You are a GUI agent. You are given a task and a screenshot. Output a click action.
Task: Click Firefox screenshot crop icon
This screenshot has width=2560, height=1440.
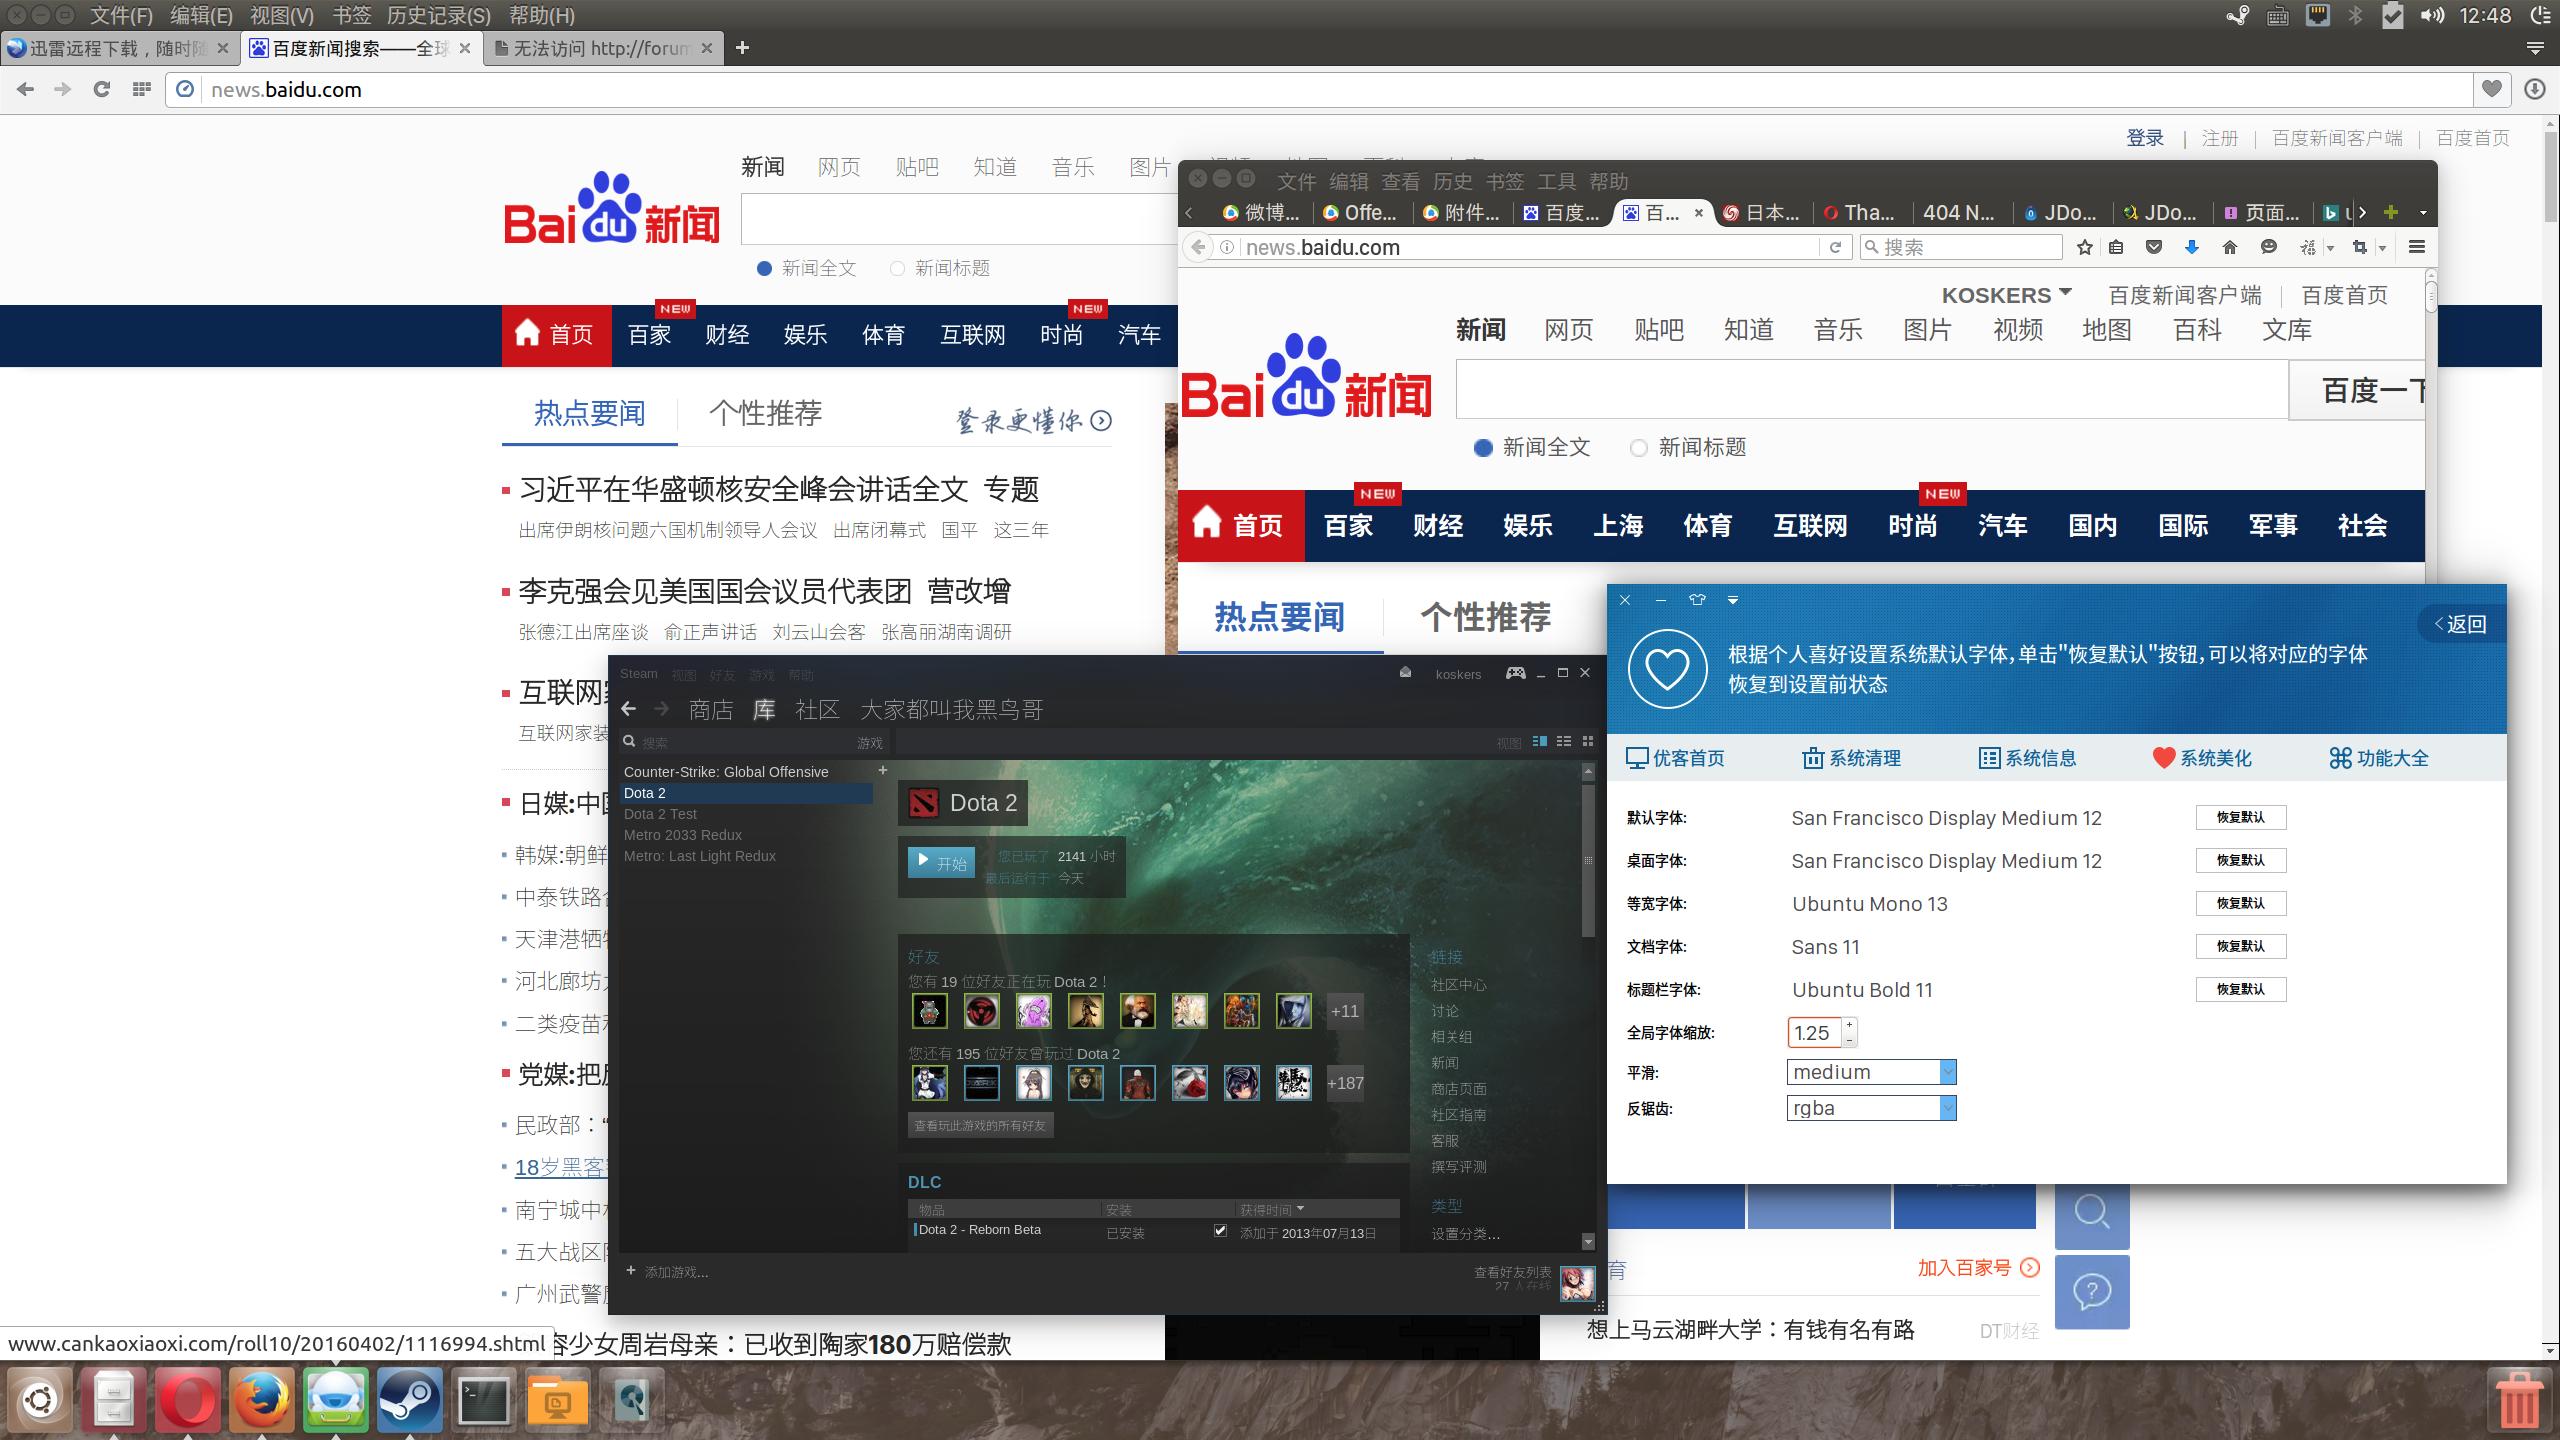[x=2359, y=247]
